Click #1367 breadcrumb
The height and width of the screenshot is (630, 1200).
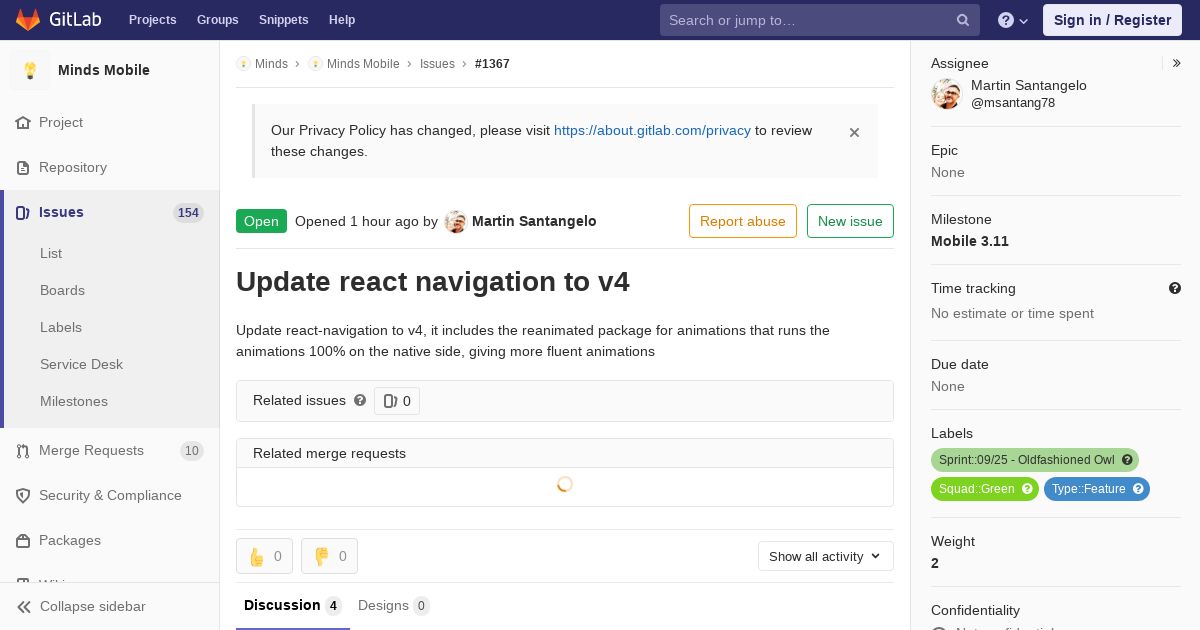pos(492,64)
